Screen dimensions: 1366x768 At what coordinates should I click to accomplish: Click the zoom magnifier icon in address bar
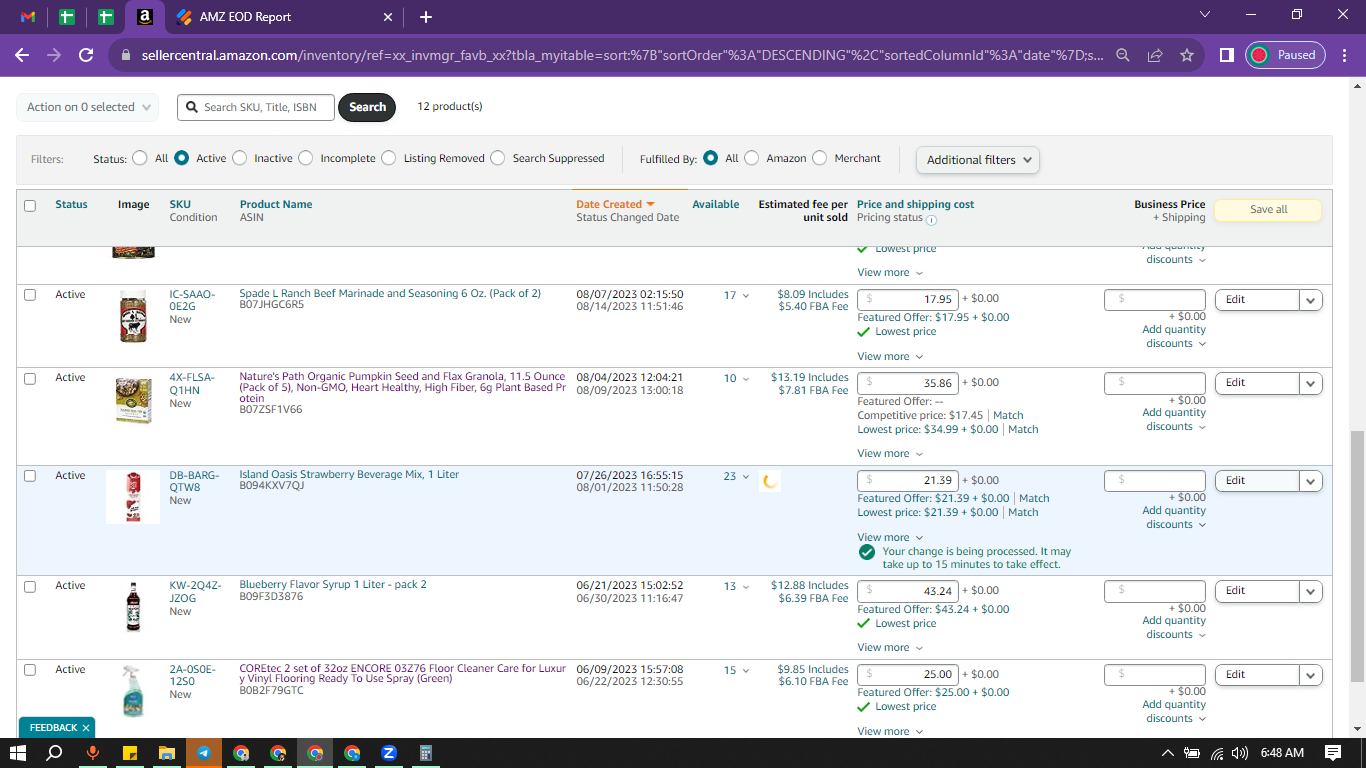(1123, 55)
